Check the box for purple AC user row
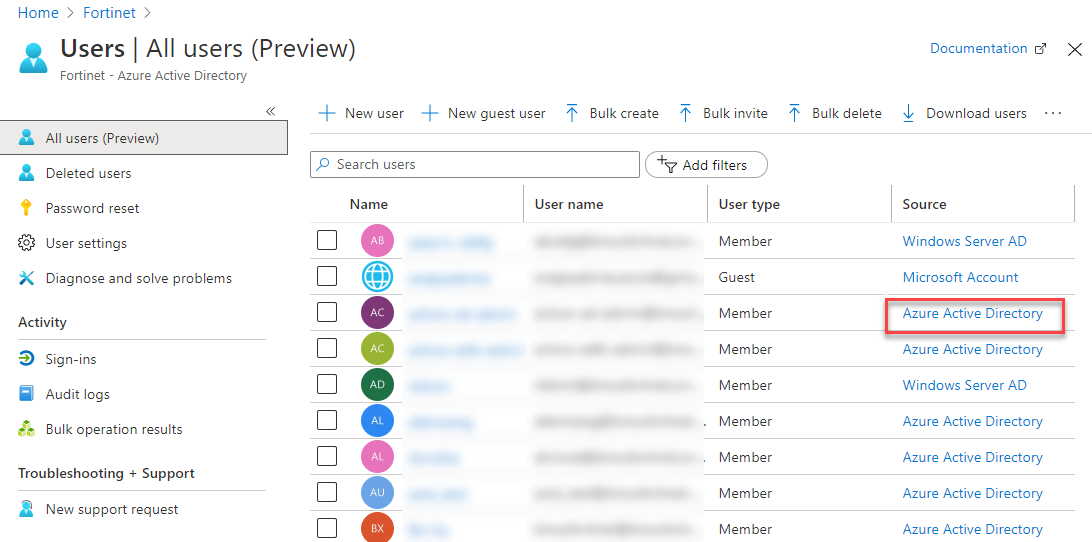1092x542 pixels. (327, 312)
